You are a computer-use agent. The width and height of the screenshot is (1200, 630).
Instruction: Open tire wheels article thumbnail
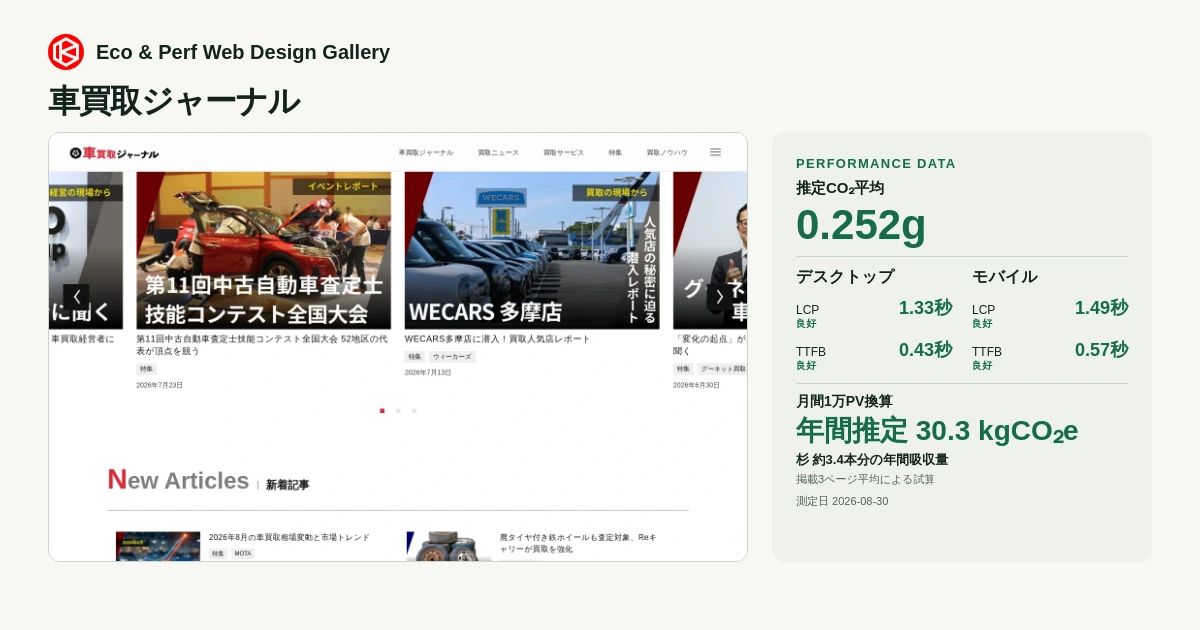(449, 546)
